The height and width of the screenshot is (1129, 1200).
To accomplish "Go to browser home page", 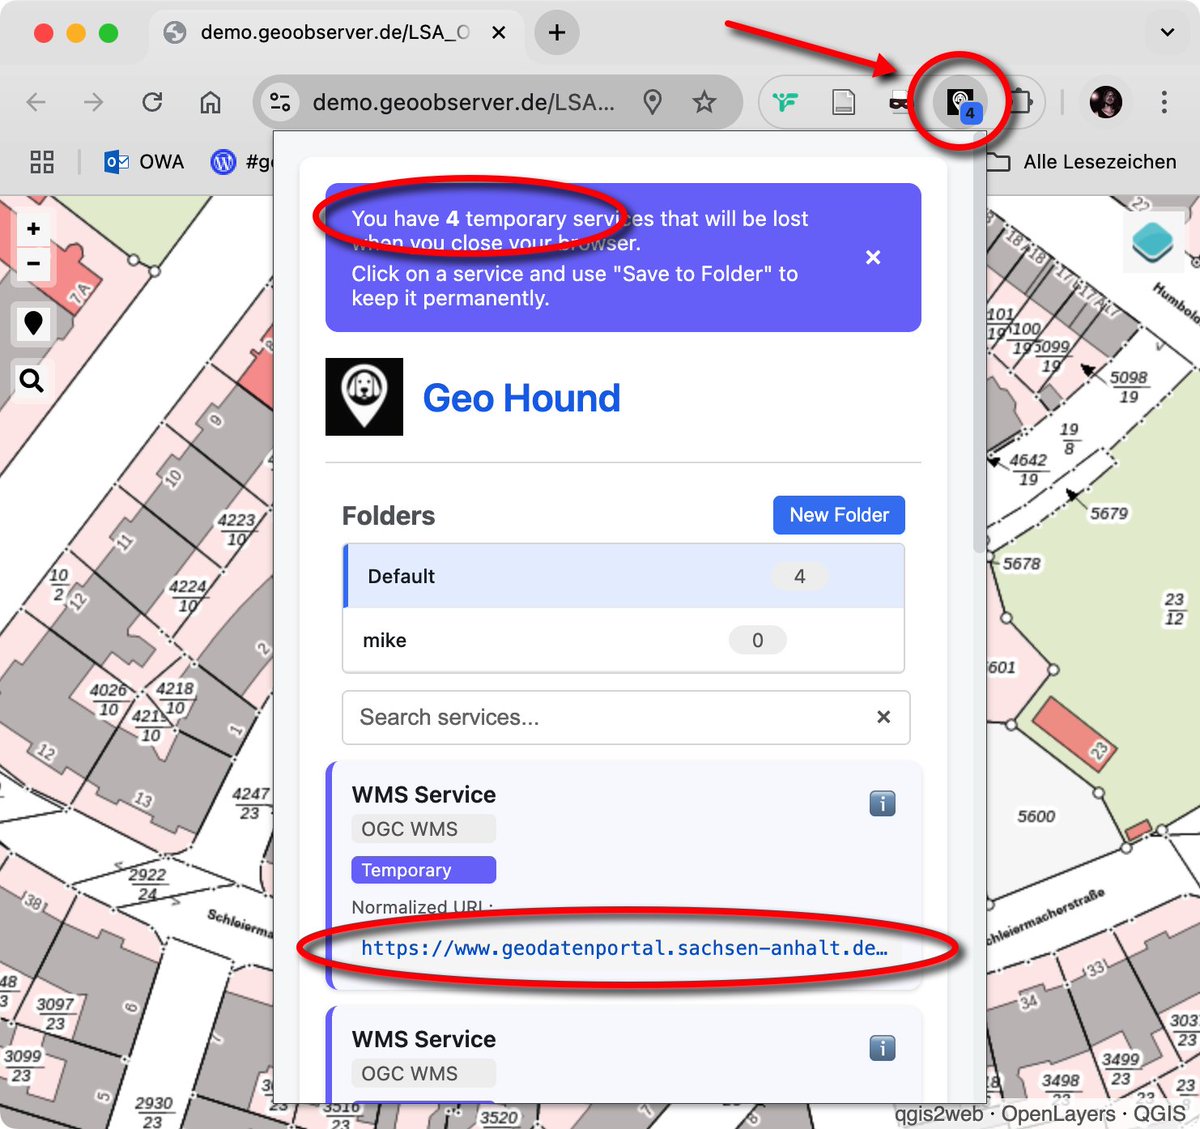I will (210, 102).
